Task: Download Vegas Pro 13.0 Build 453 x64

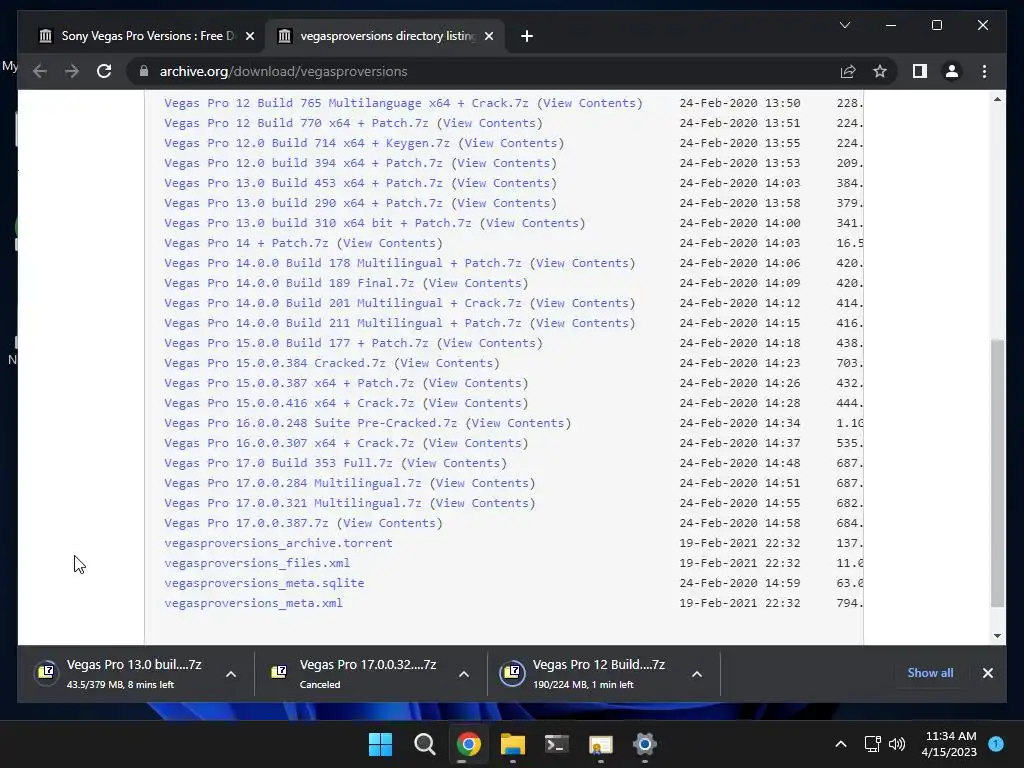Action: pyautogui.click(x=303, y=183)
